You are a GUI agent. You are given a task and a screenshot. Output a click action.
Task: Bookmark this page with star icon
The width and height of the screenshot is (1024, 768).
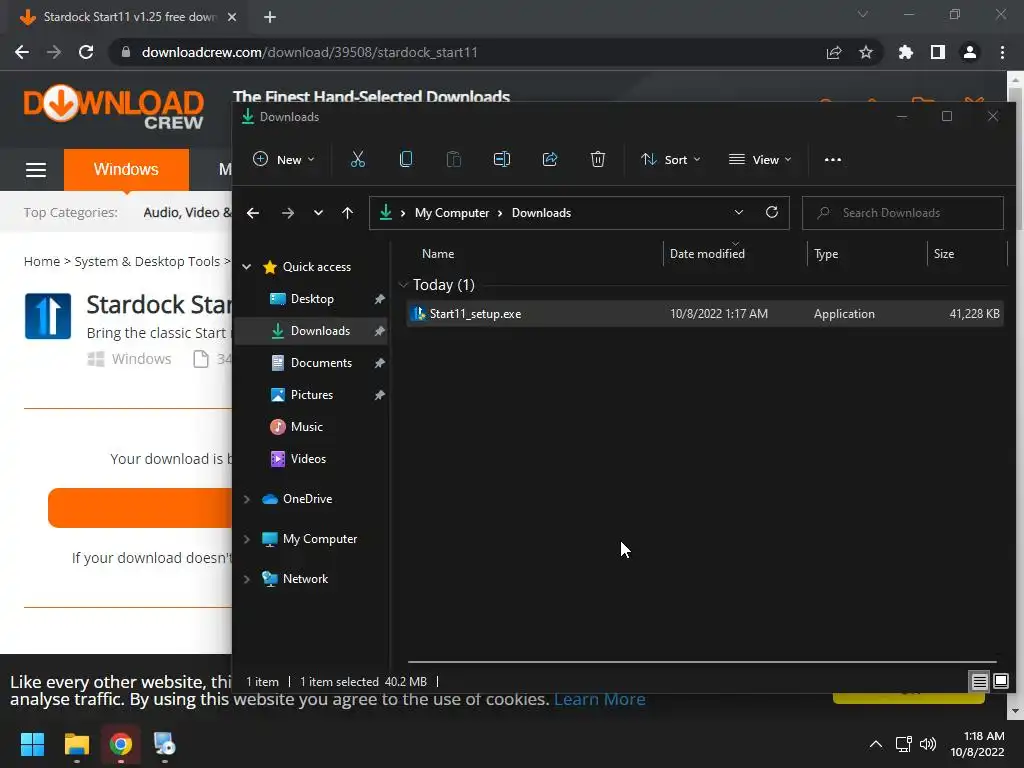click(x=866, y=52)
